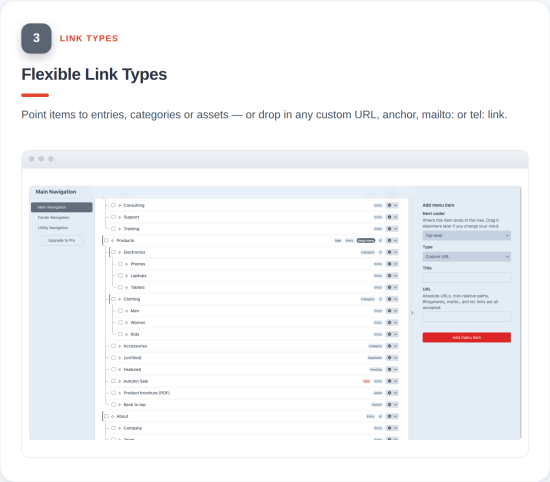
Task: Tick the checkbox for Training
Action: tap(113, 229)
